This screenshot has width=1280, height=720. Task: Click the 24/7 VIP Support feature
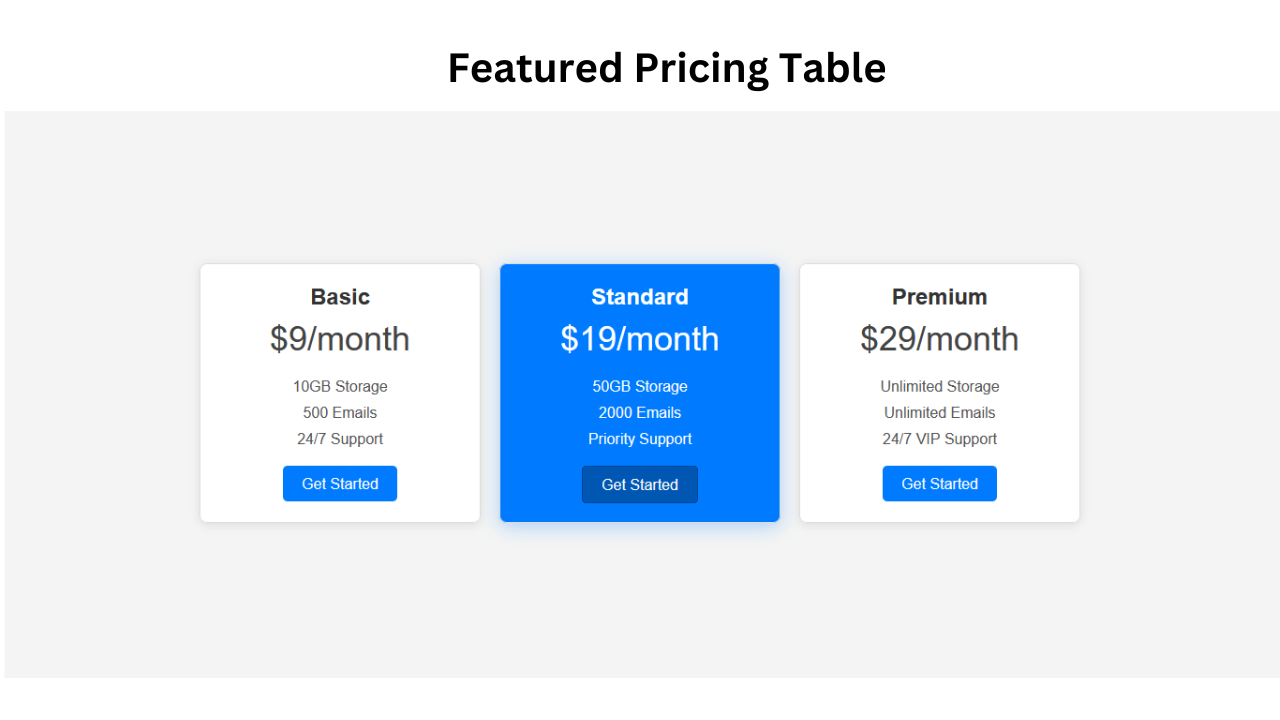click(939, 439)
